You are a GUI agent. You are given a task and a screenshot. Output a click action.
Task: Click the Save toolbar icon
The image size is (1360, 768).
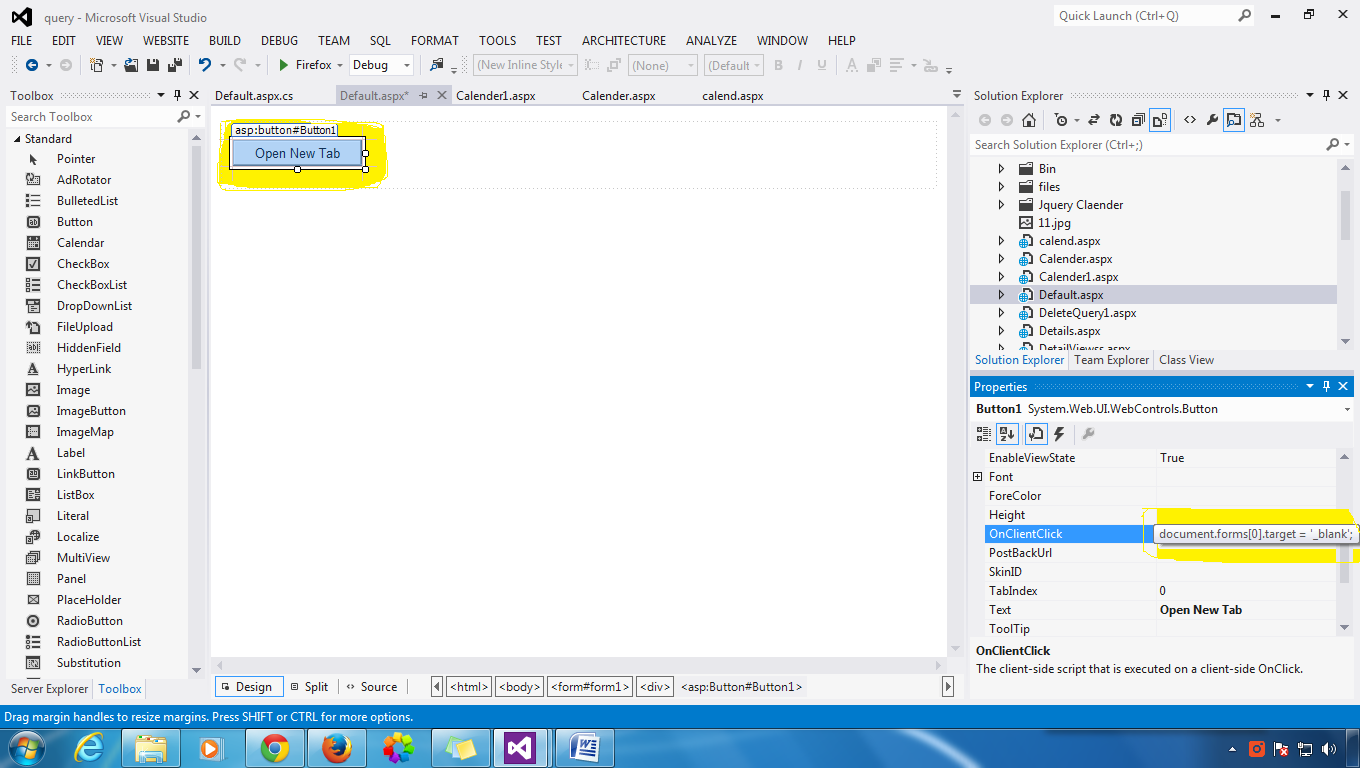point(153,65)
